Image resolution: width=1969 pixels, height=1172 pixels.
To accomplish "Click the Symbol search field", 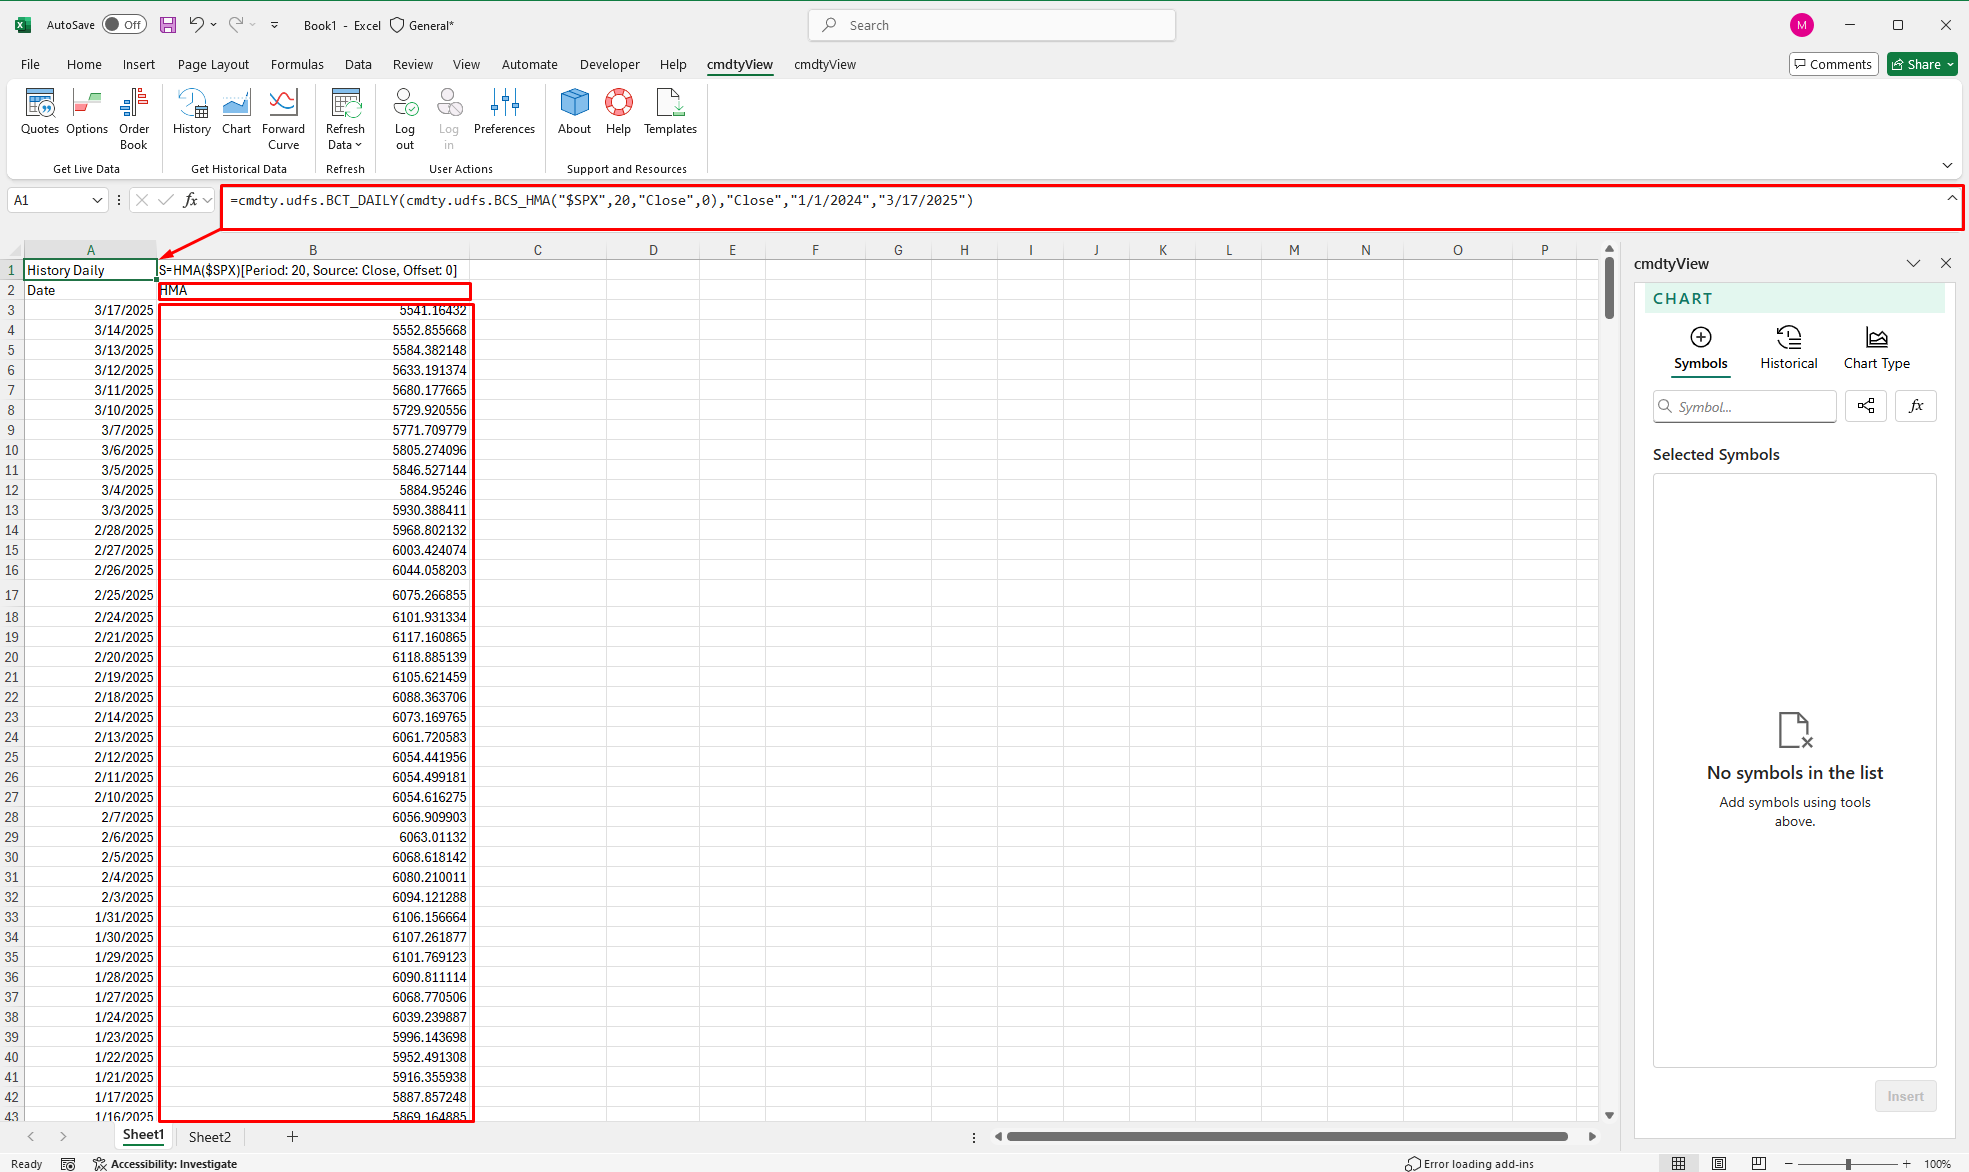I will click(x=1745, y=406).
